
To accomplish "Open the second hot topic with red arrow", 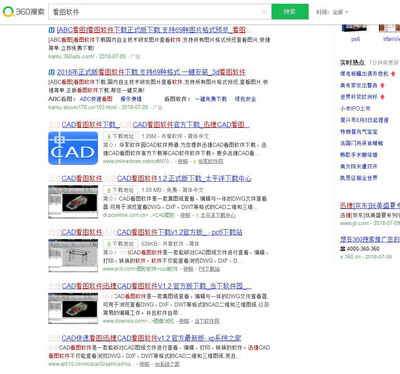I will (359, 85).
